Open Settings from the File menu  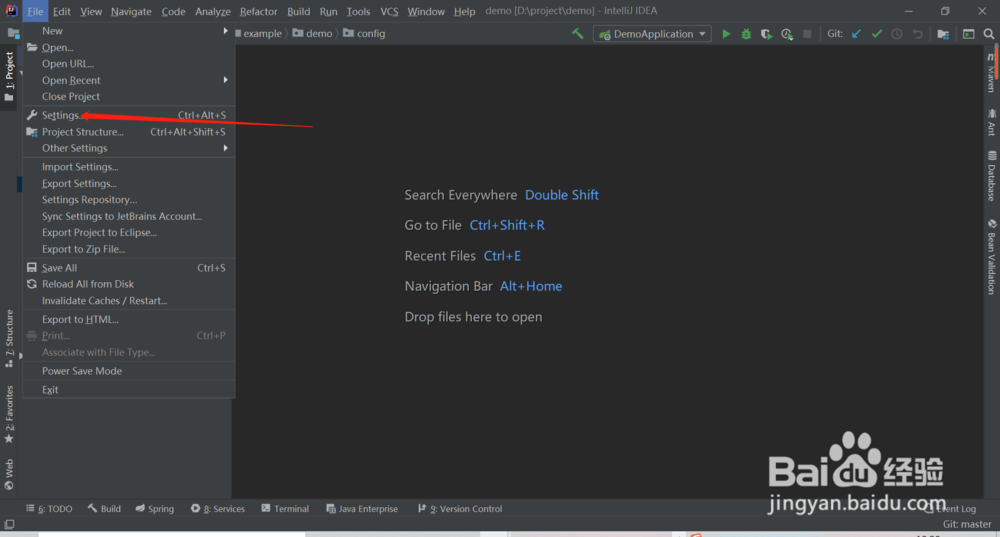click(129, 115)
